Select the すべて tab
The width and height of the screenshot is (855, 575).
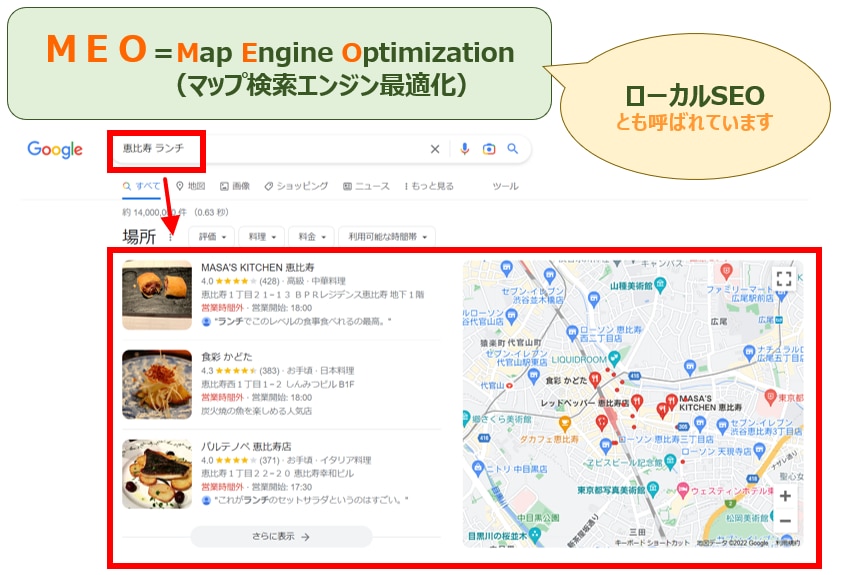tap(142, 186)
